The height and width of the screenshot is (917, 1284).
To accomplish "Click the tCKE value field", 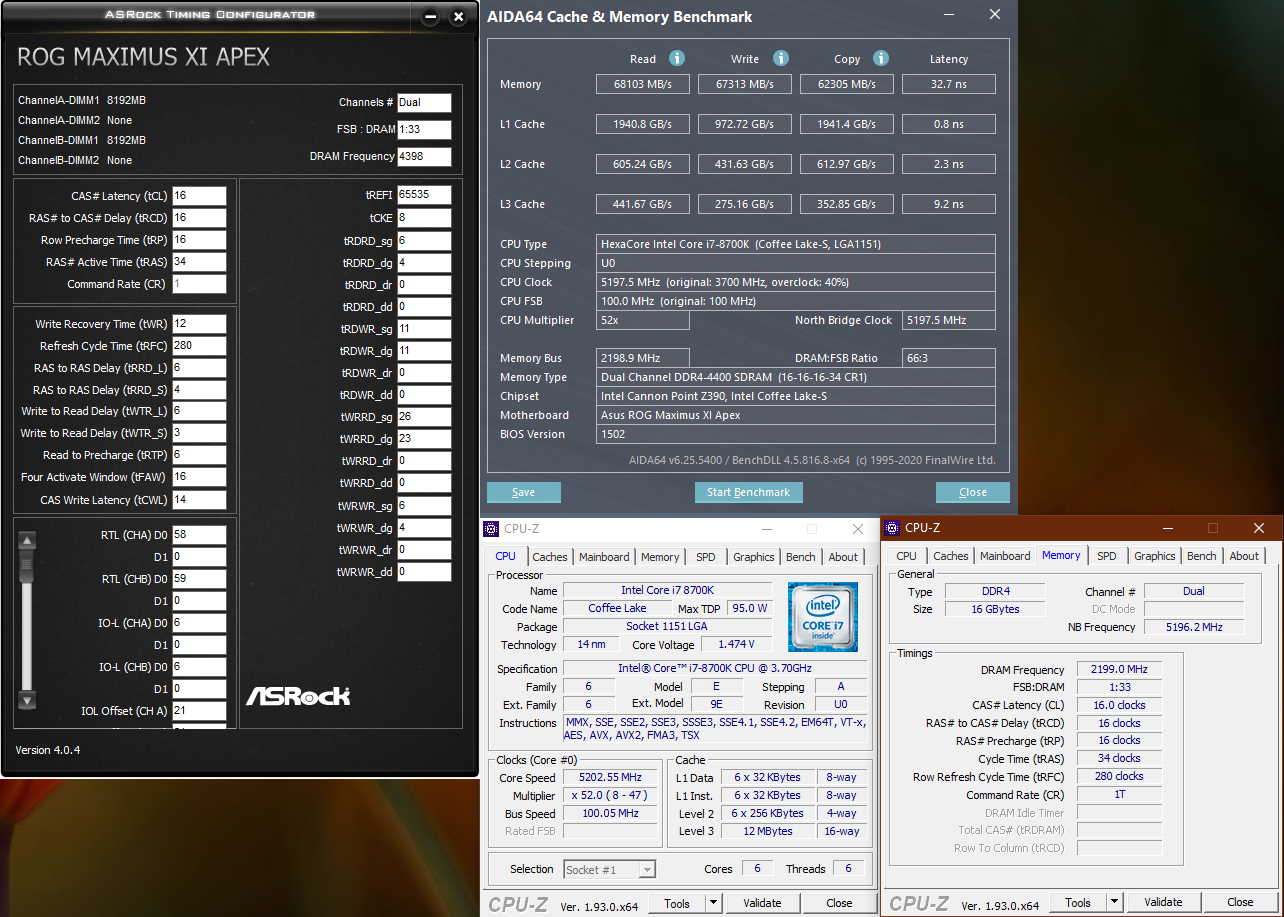I will point(424,218).
